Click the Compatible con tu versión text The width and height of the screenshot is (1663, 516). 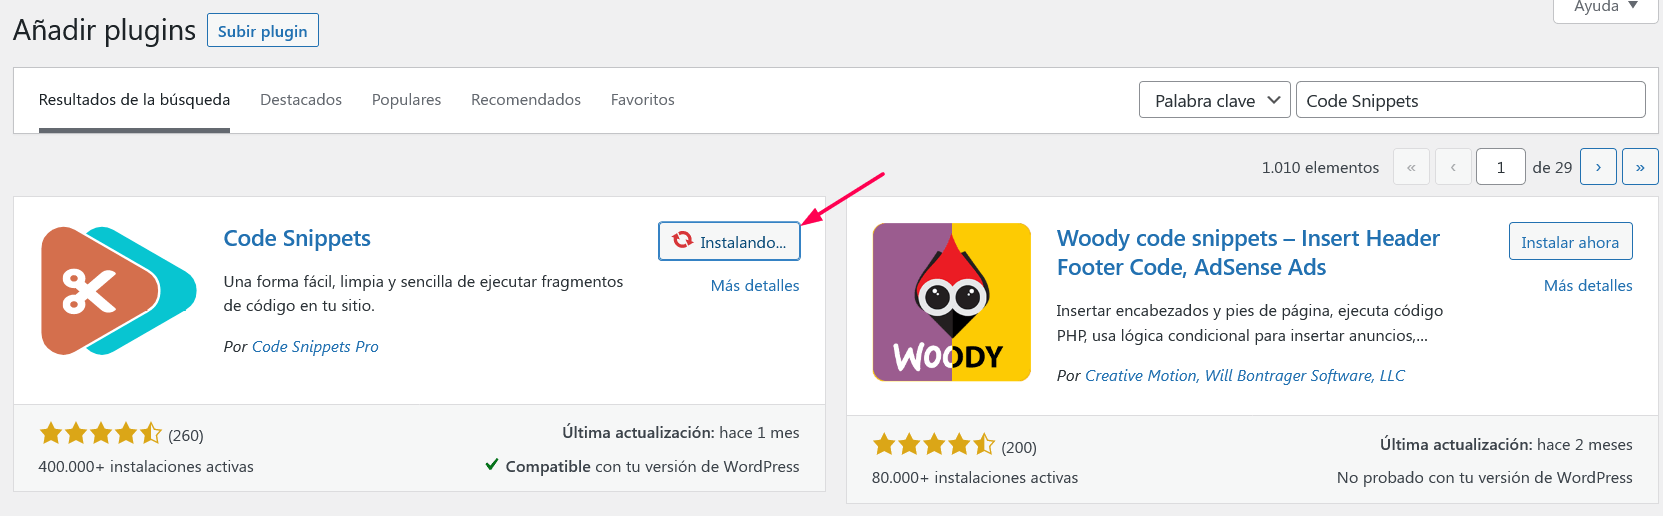652,466
